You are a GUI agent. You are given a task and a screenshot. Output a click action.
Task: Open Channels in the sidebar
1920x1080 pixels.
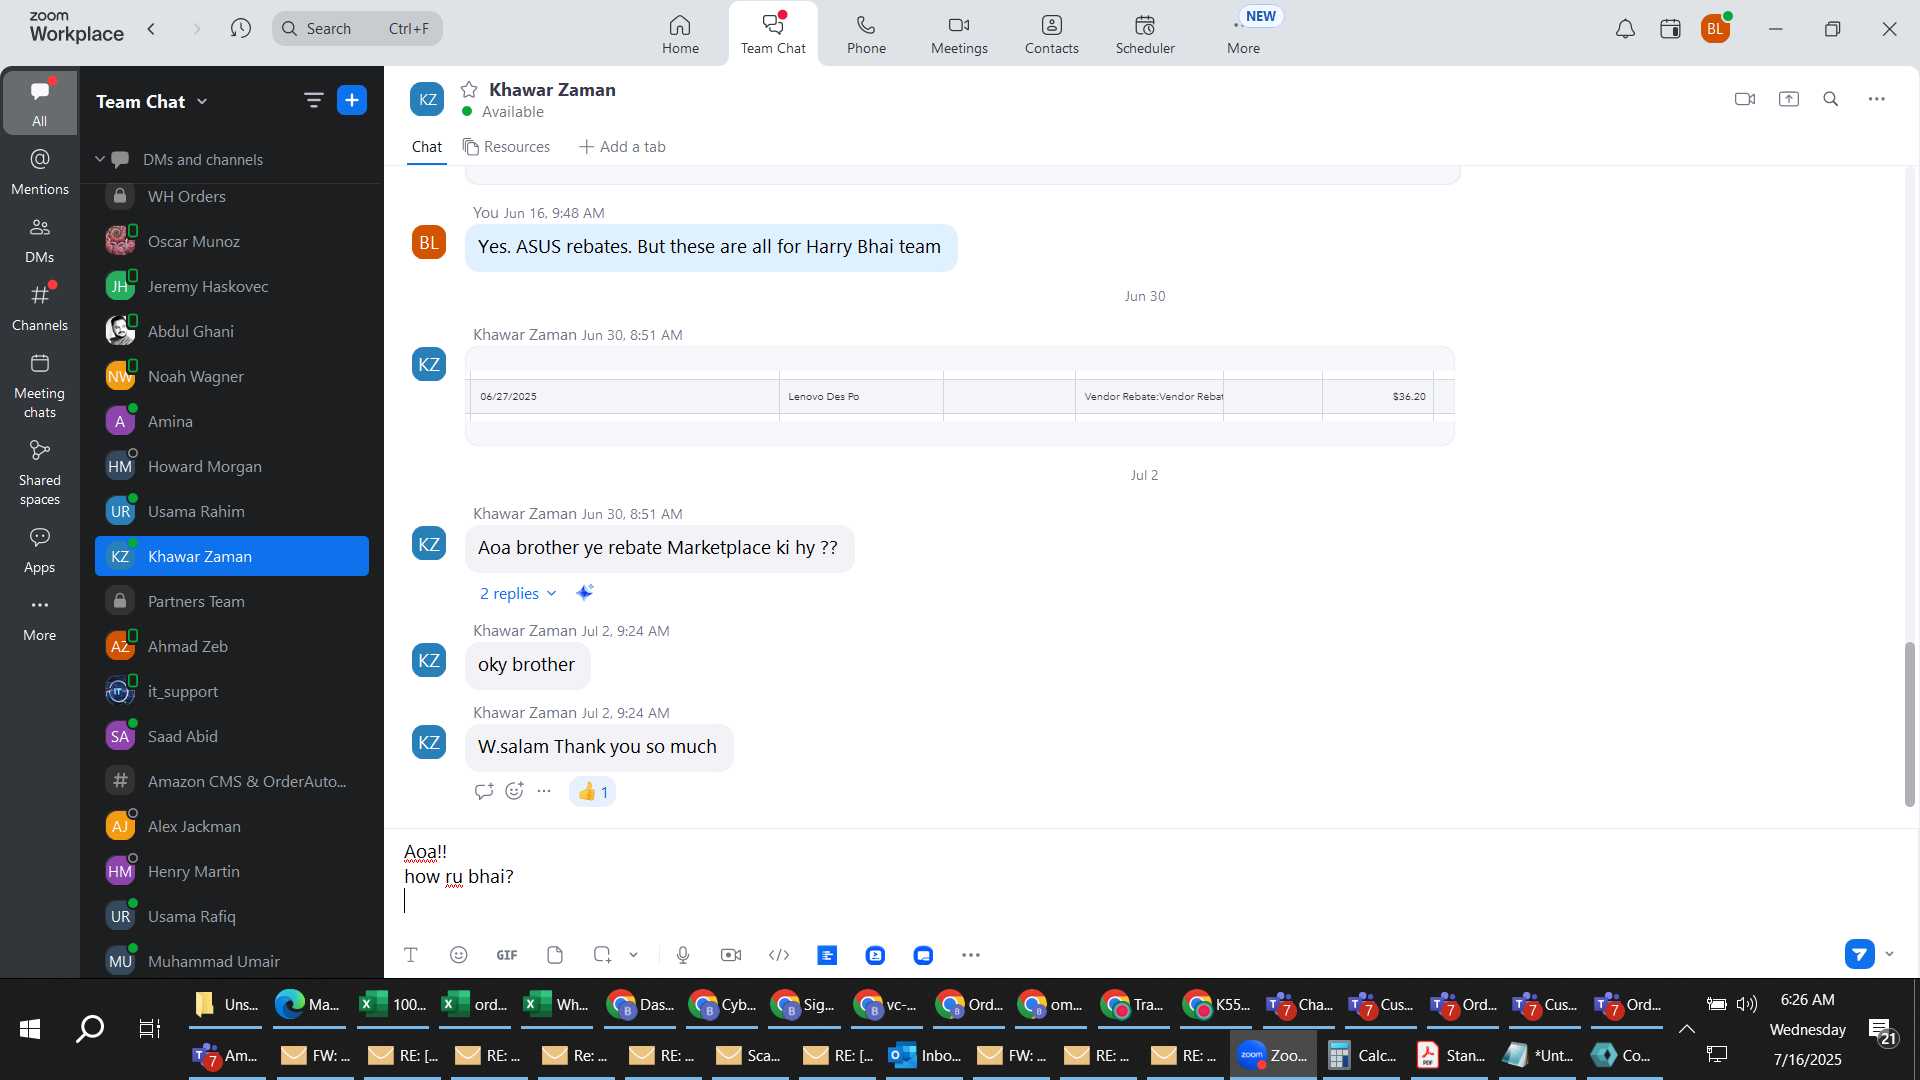(x=39, y=308)
